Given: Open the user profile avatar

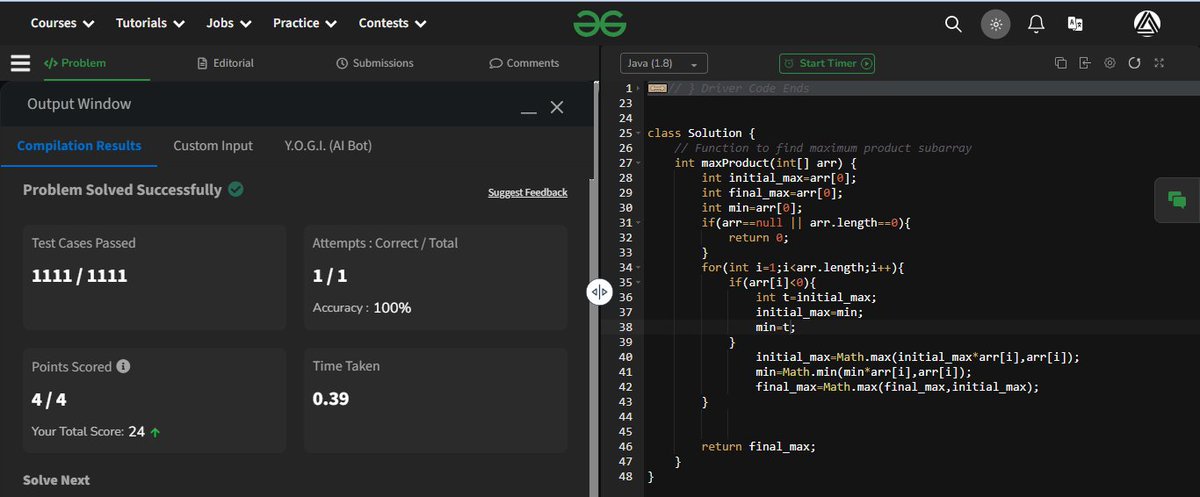Looking at the screenshot, I should [1147, 24].
